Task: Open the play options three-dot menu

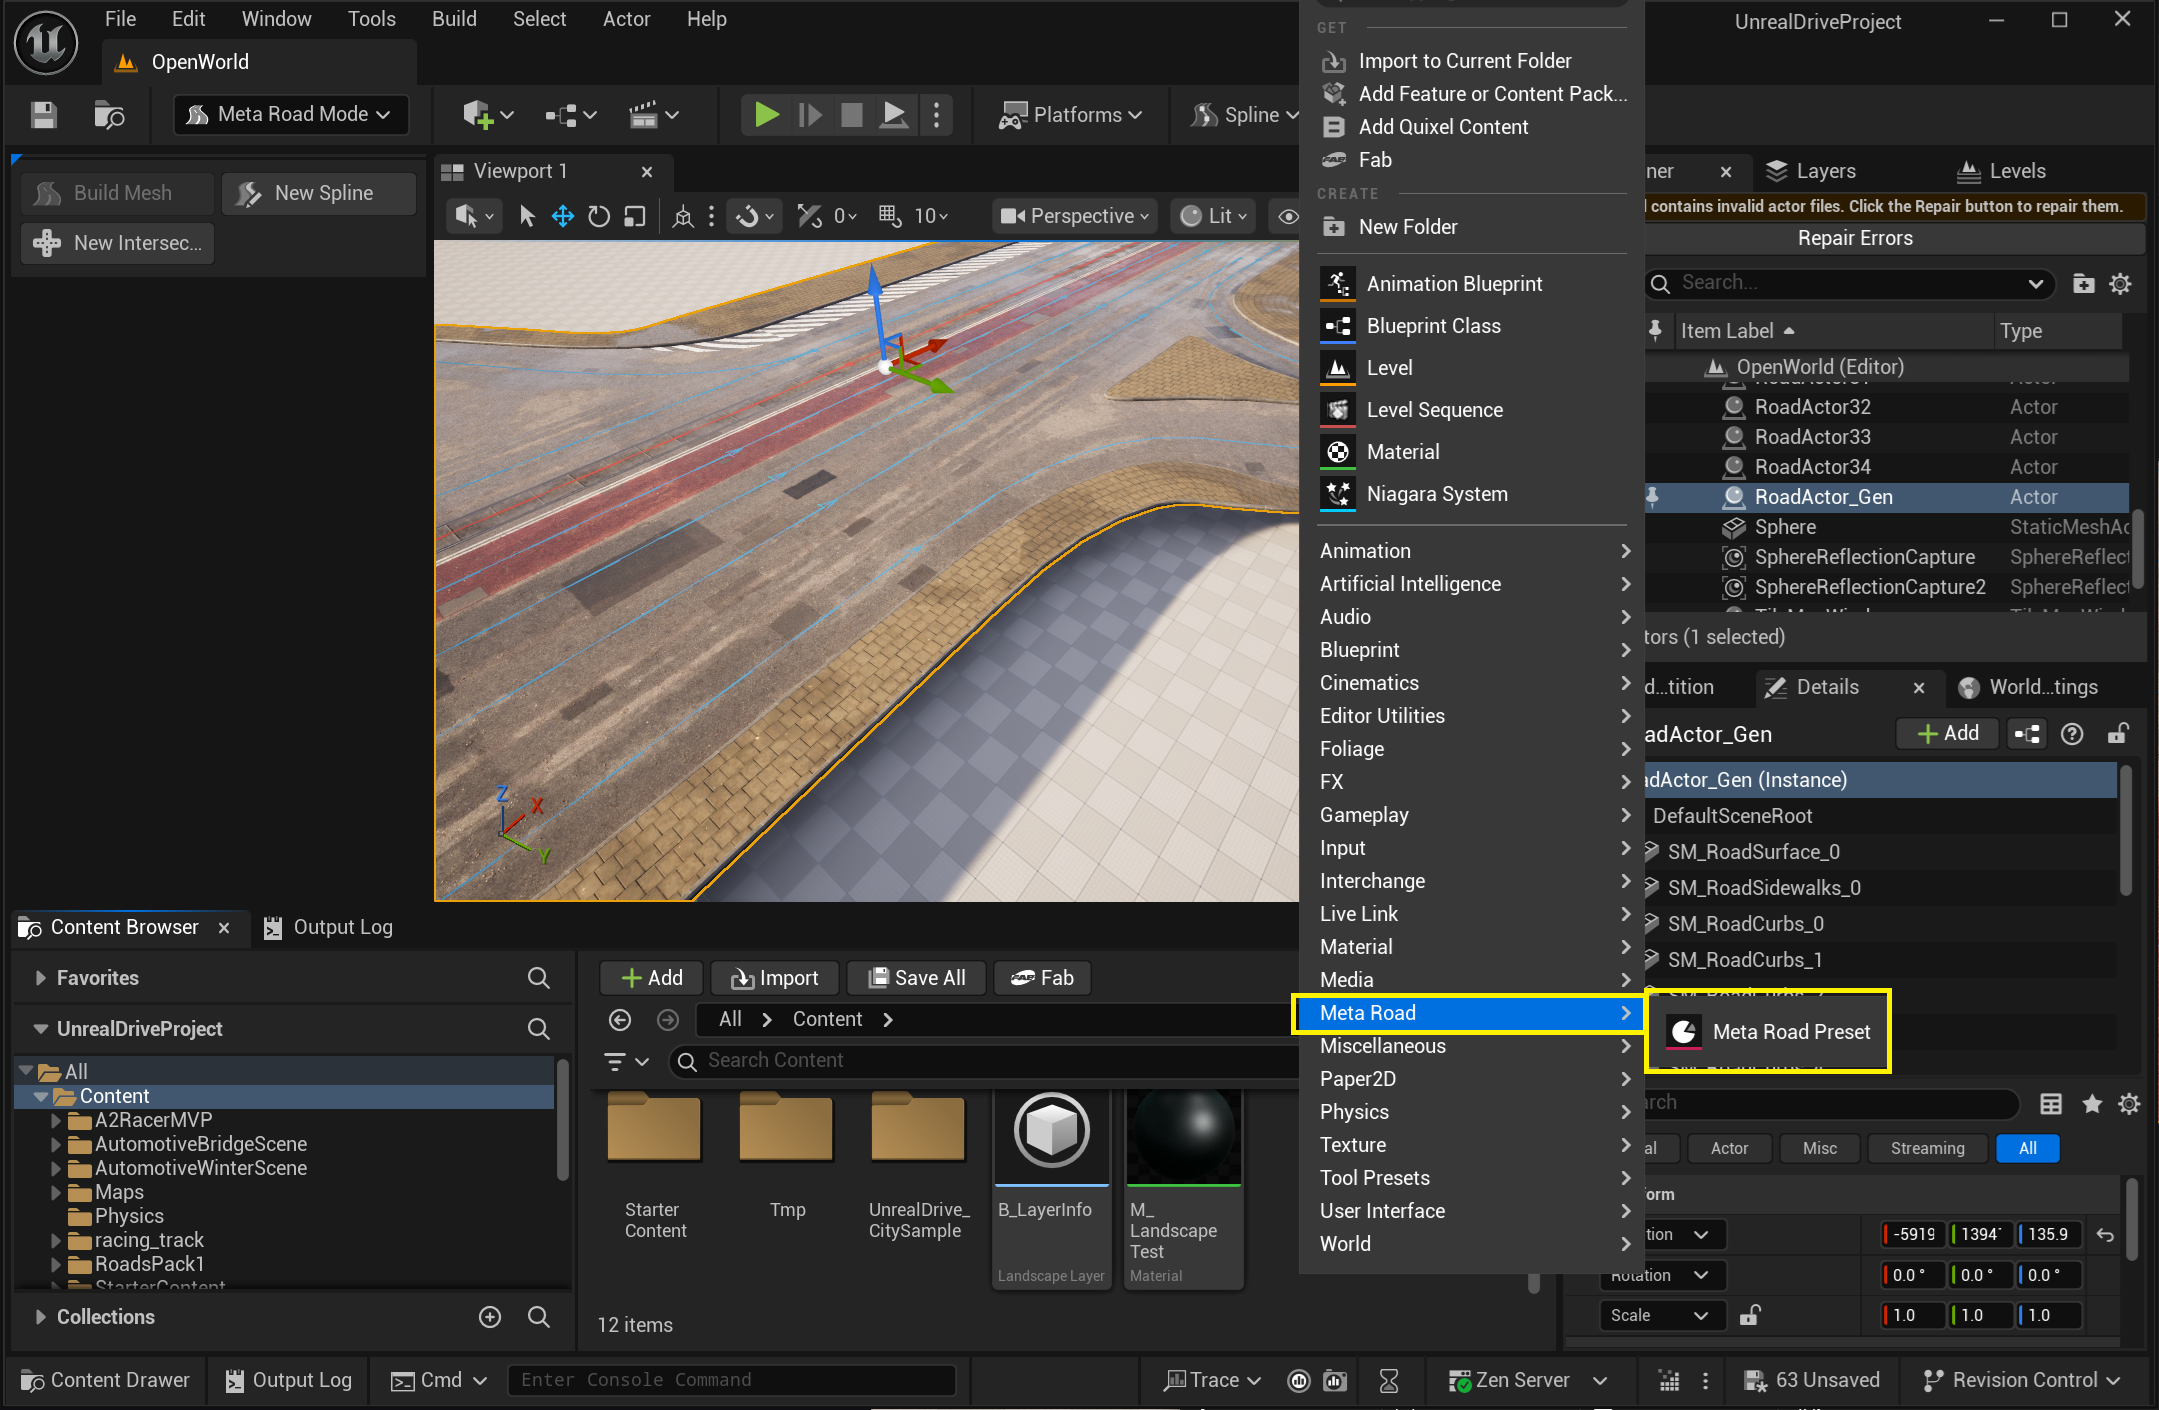Action: coord(936,115)
